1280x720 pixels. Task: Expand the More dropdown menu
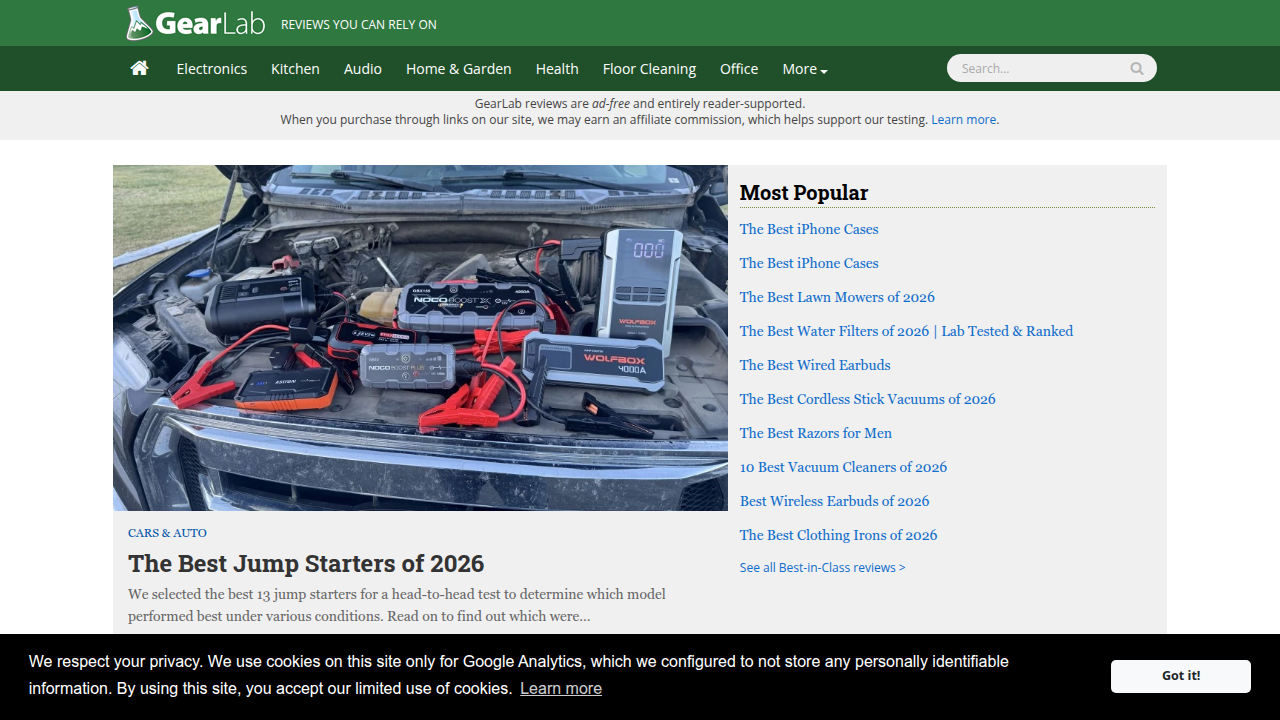[805, 69]
